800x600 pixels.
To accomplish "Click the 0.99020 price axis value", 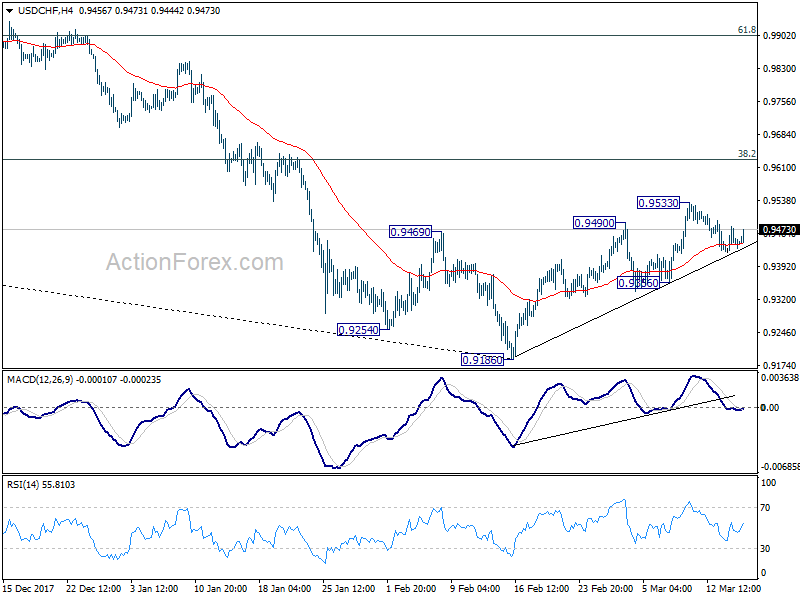I will 780,36.
